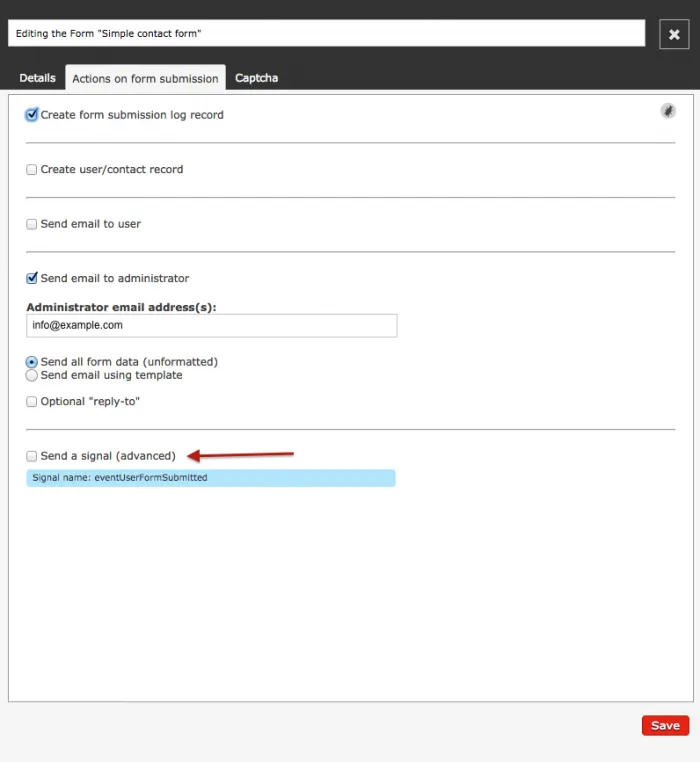This screenshot has width=700, height=762.
Task: Select the Actions on form submission tab
Action: click(x=145, y=78)
